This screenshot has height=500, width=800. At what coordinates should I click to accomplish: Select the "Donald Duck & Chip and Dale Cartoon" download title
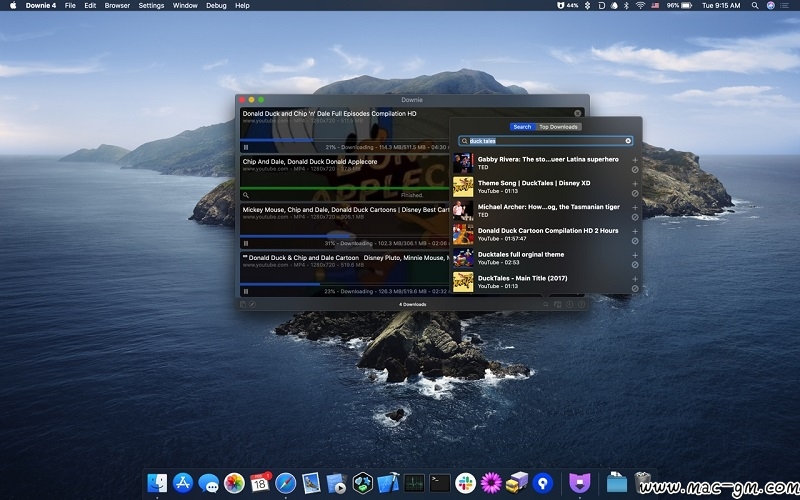[304, 258]
